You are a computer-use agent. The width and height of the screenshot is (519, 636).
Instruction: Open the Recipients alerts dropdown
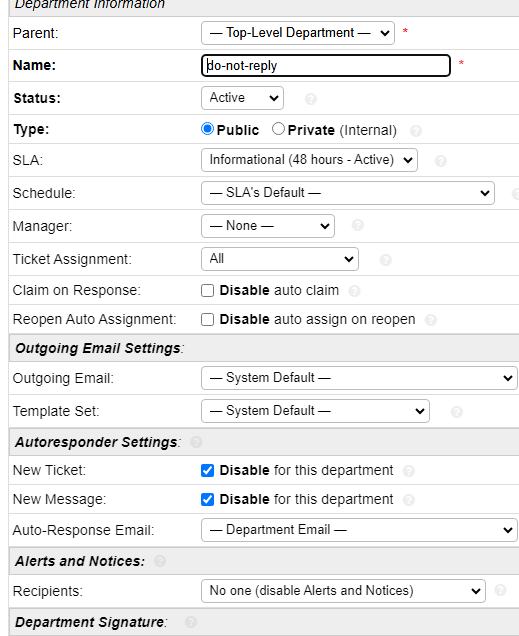click(x=343, y=591)
